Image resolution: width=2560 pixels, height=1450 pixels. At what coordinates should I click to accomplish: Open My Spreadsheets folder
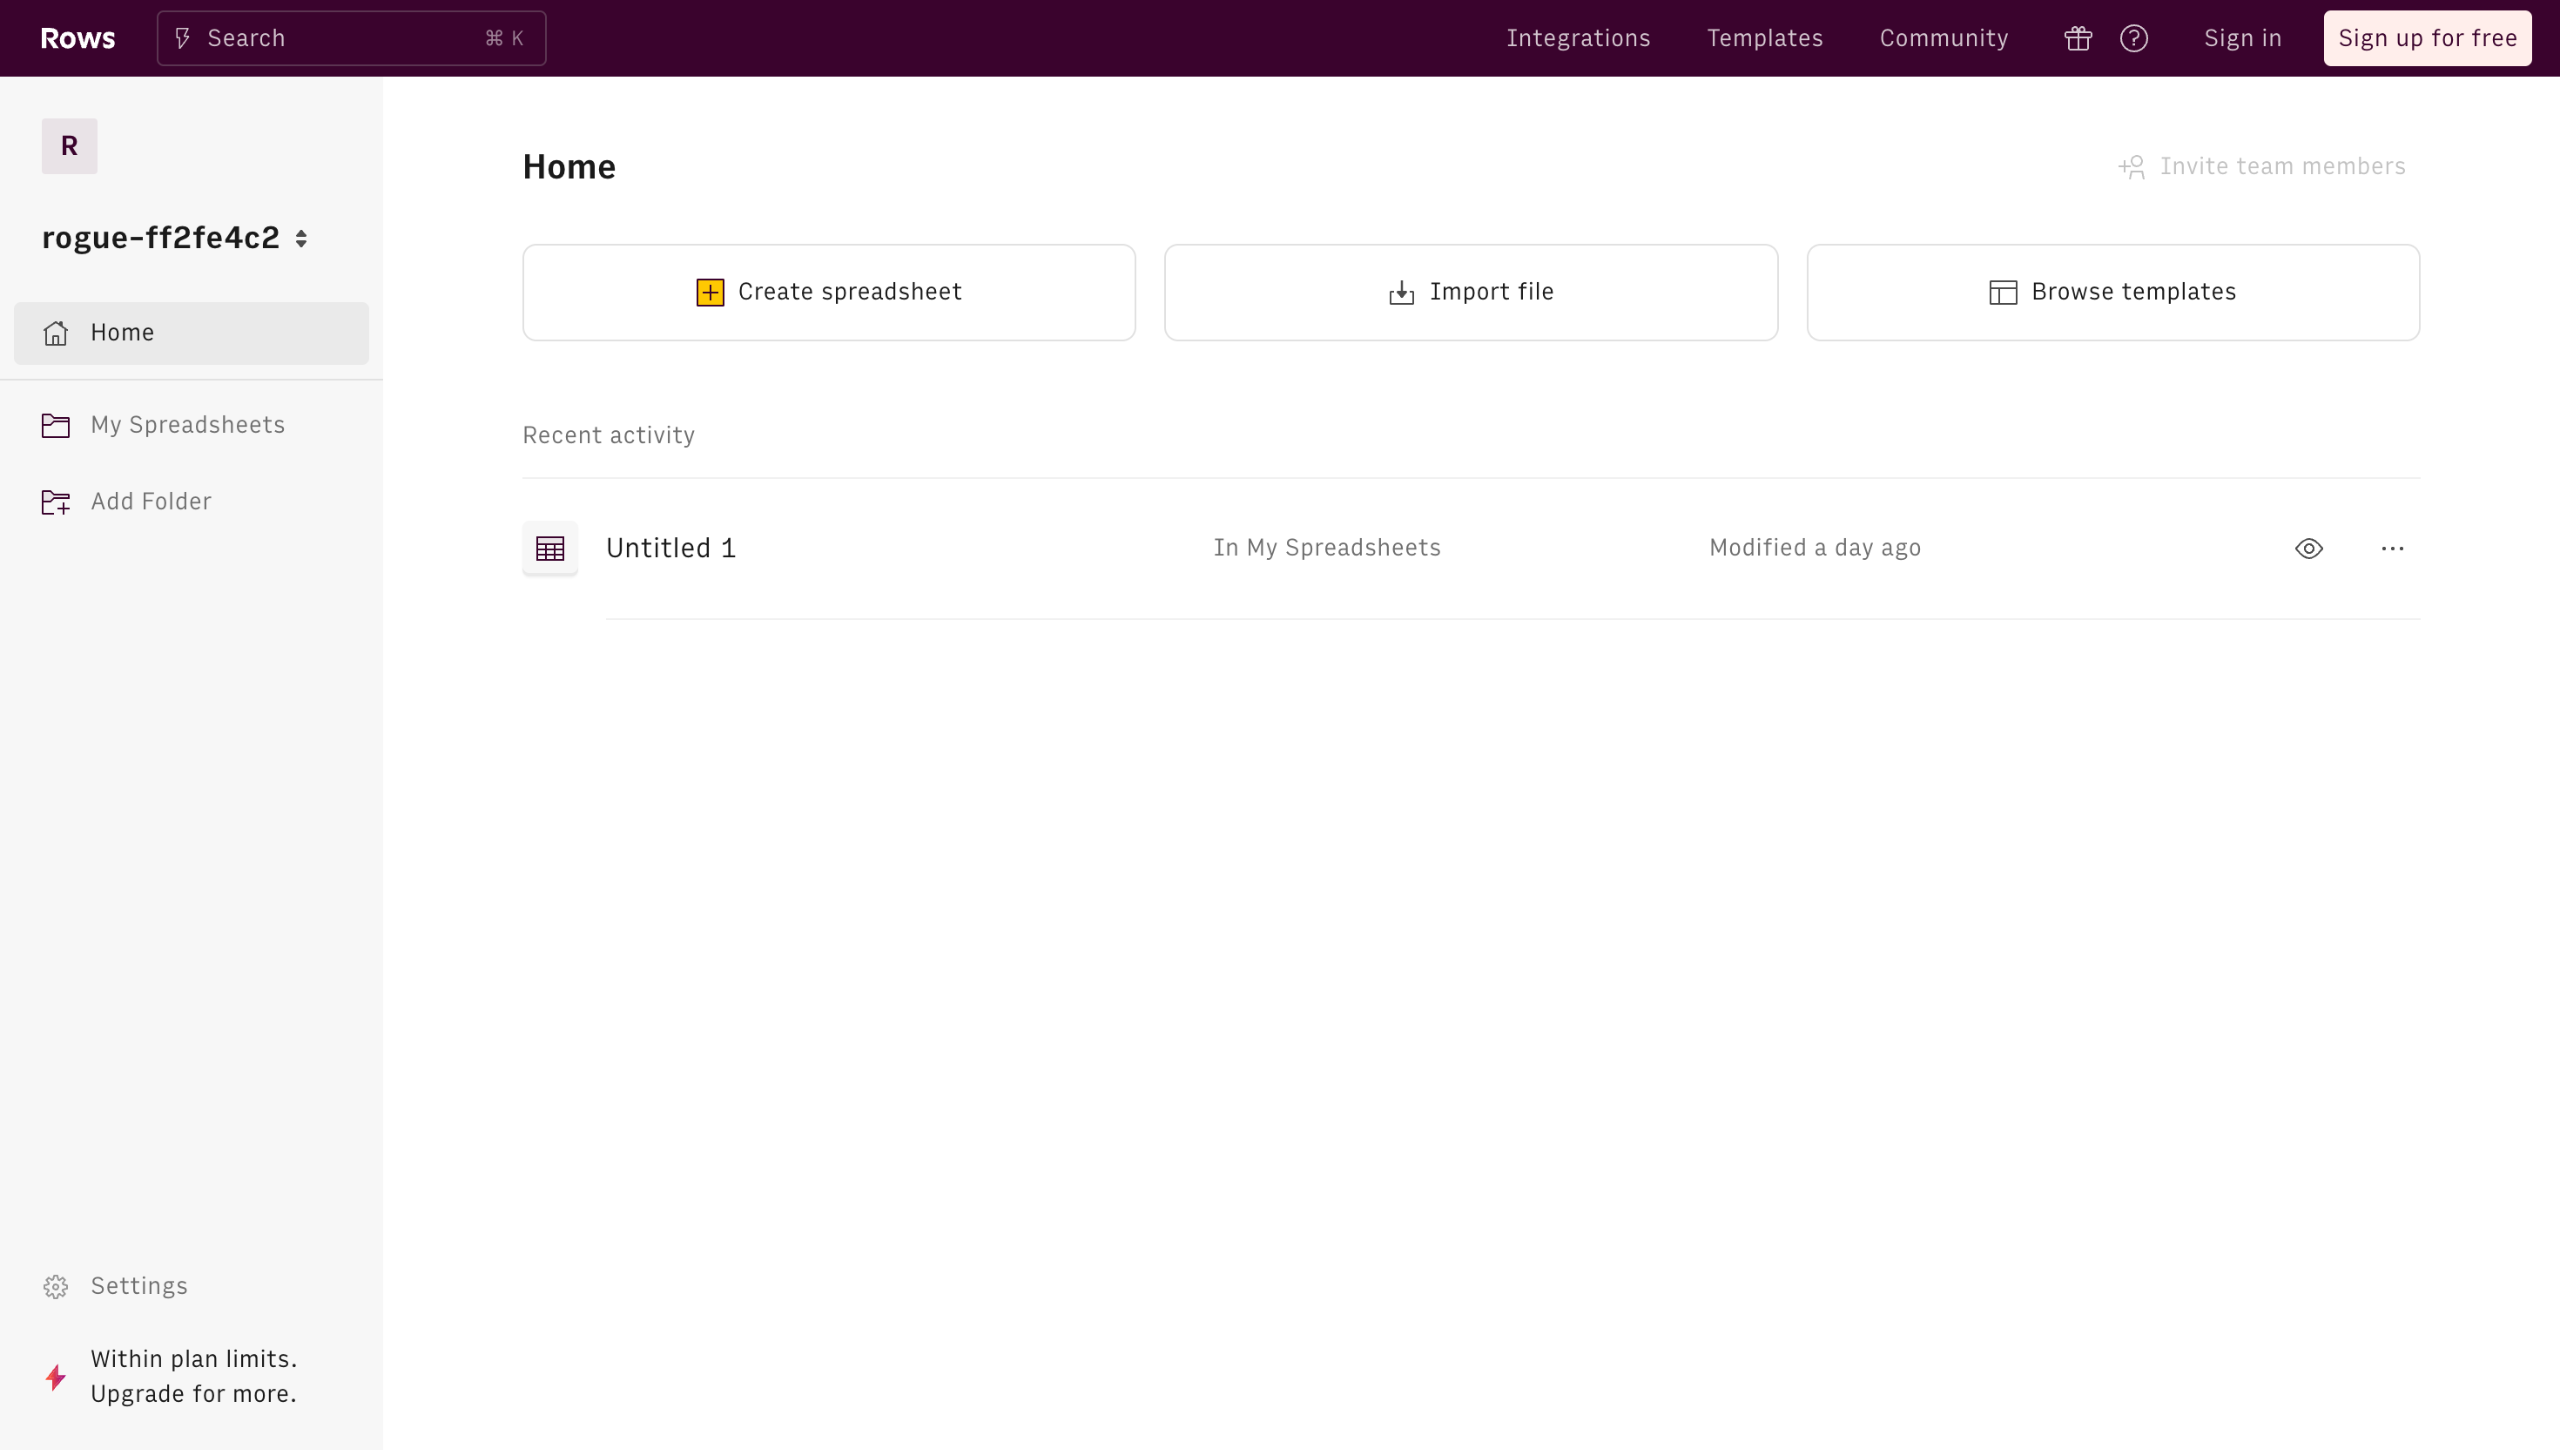tap(188, 425)
